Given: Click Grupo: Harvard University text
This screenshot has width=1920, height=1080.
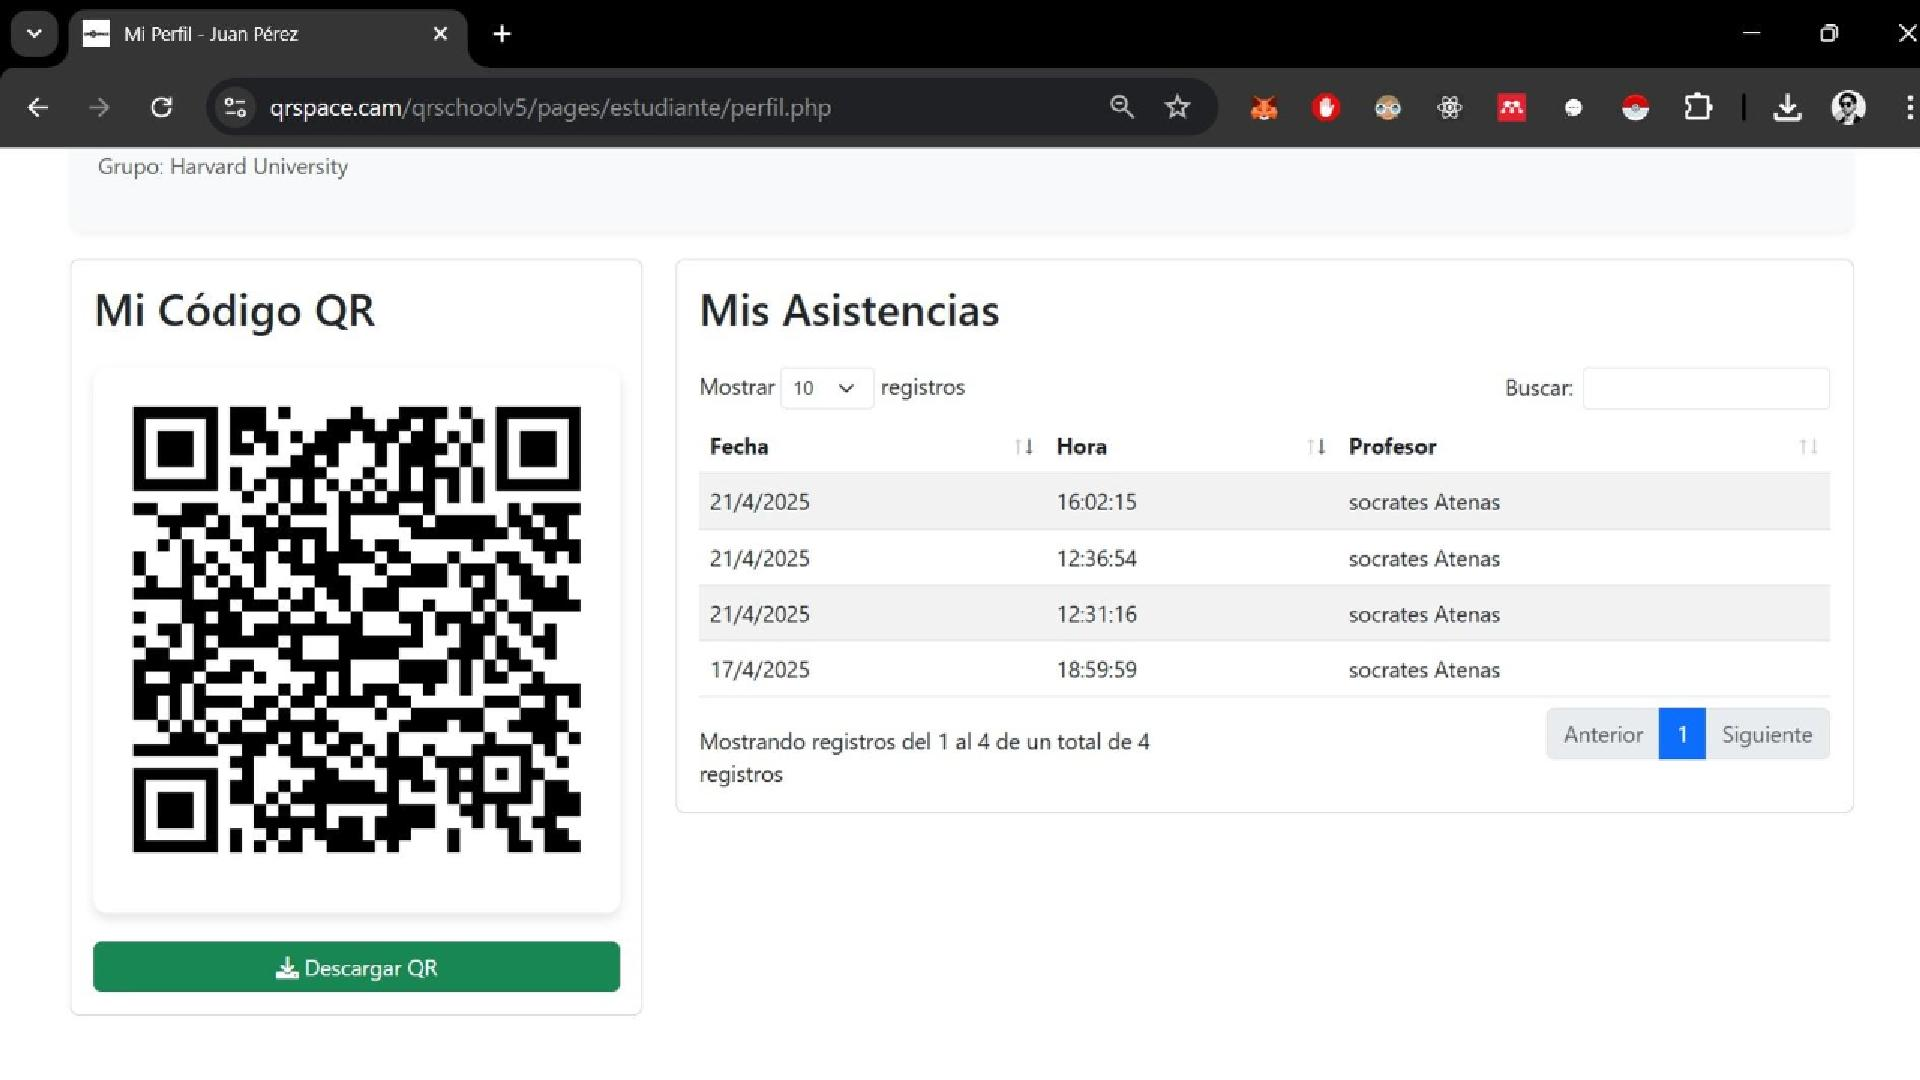Looking at the screenshot, I should [x=223, y=167].
